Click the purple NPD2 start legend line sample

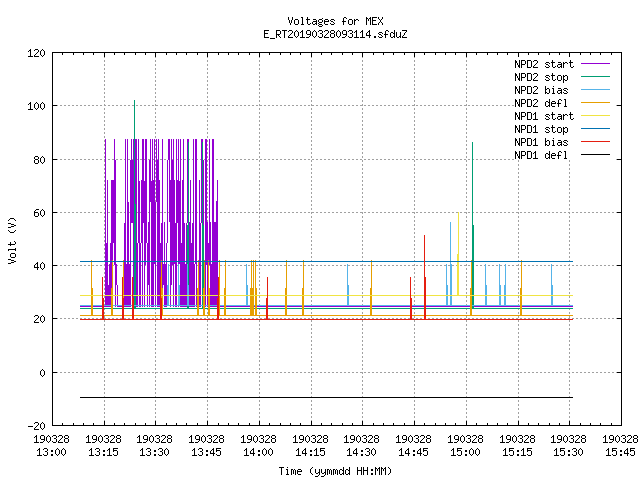pos(595,64)
